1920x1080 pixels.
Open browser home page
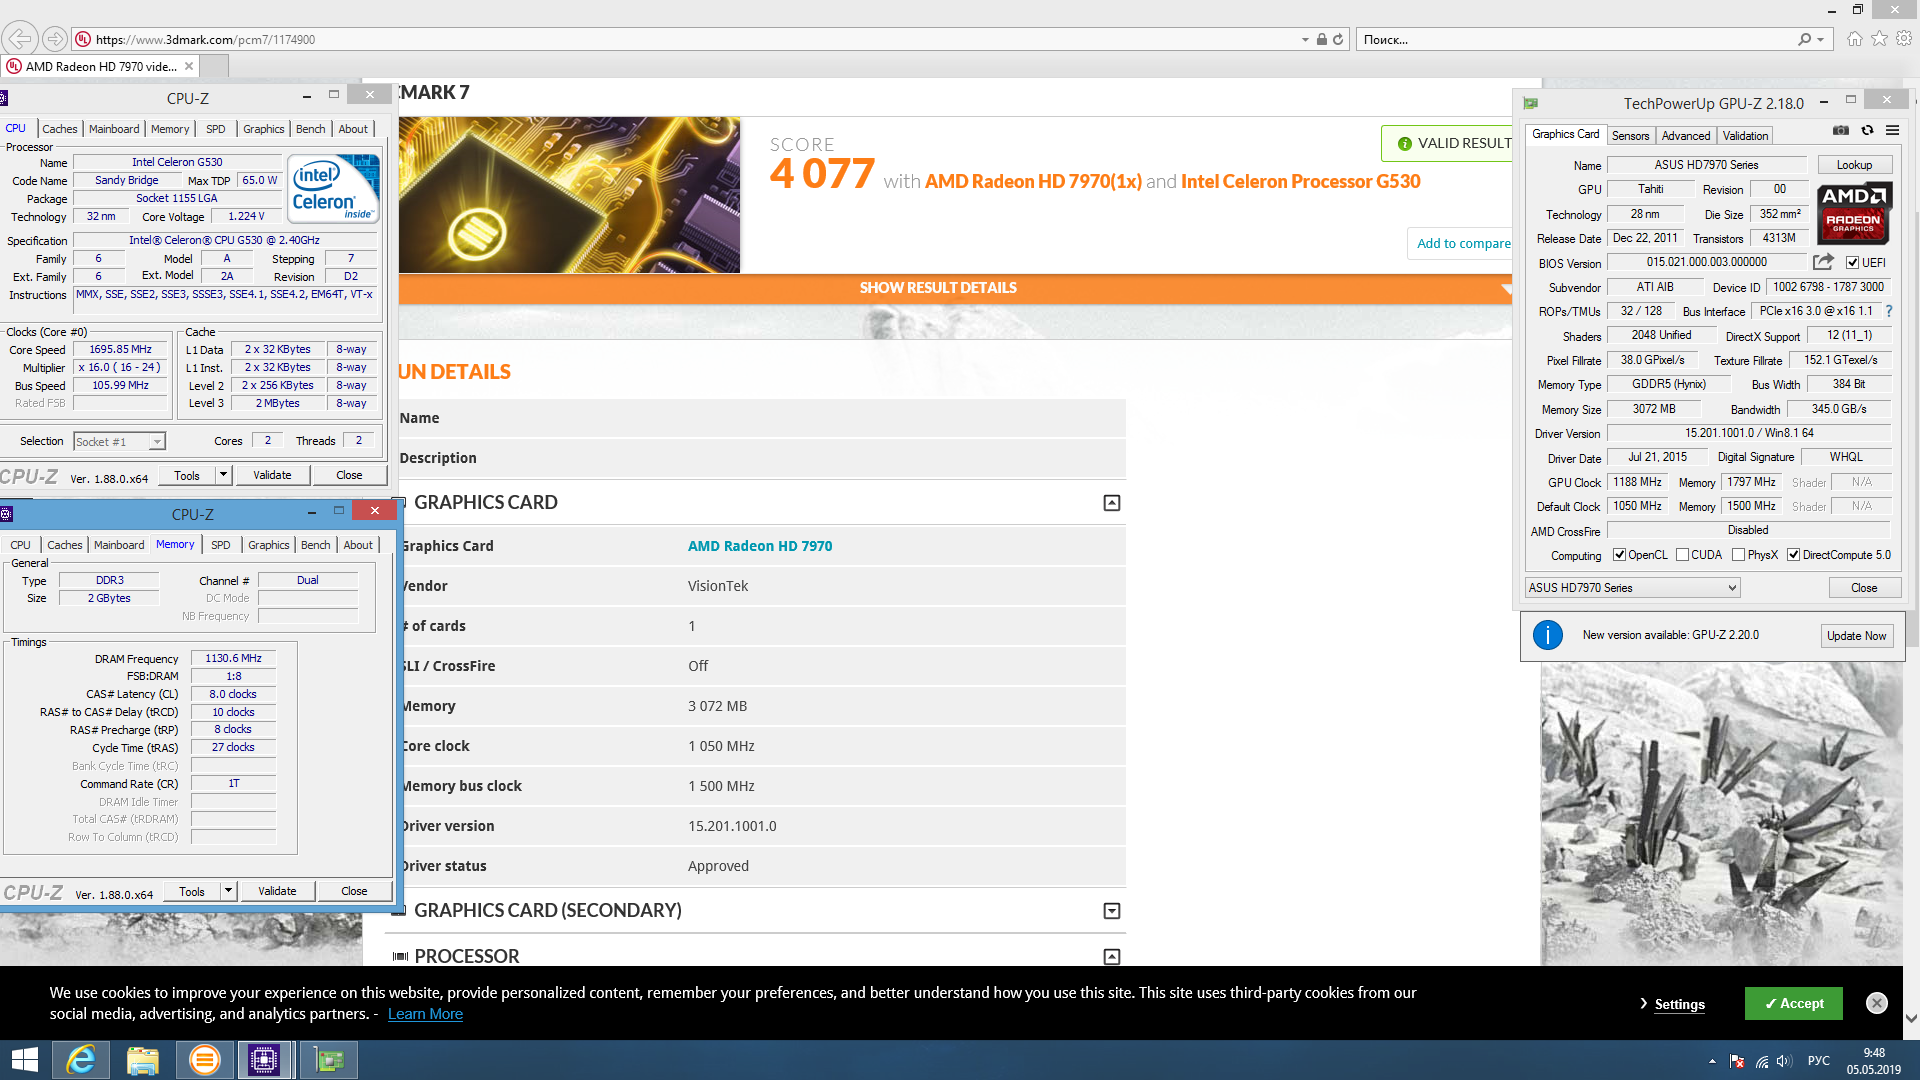point(1855,39)
